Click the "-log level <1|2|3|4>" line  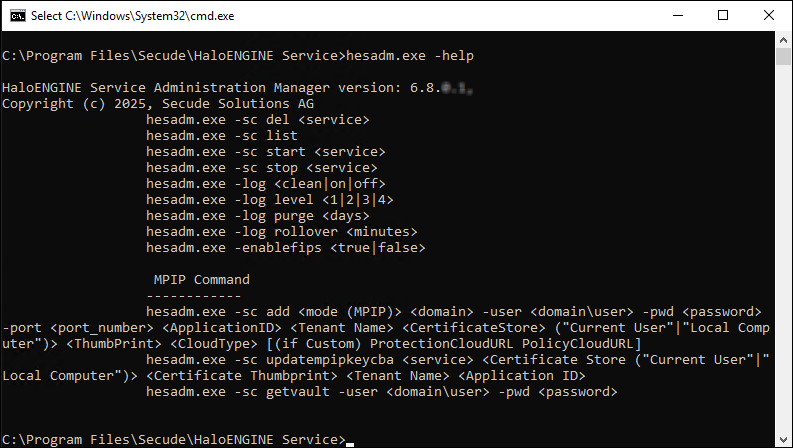tap(269, 199)
